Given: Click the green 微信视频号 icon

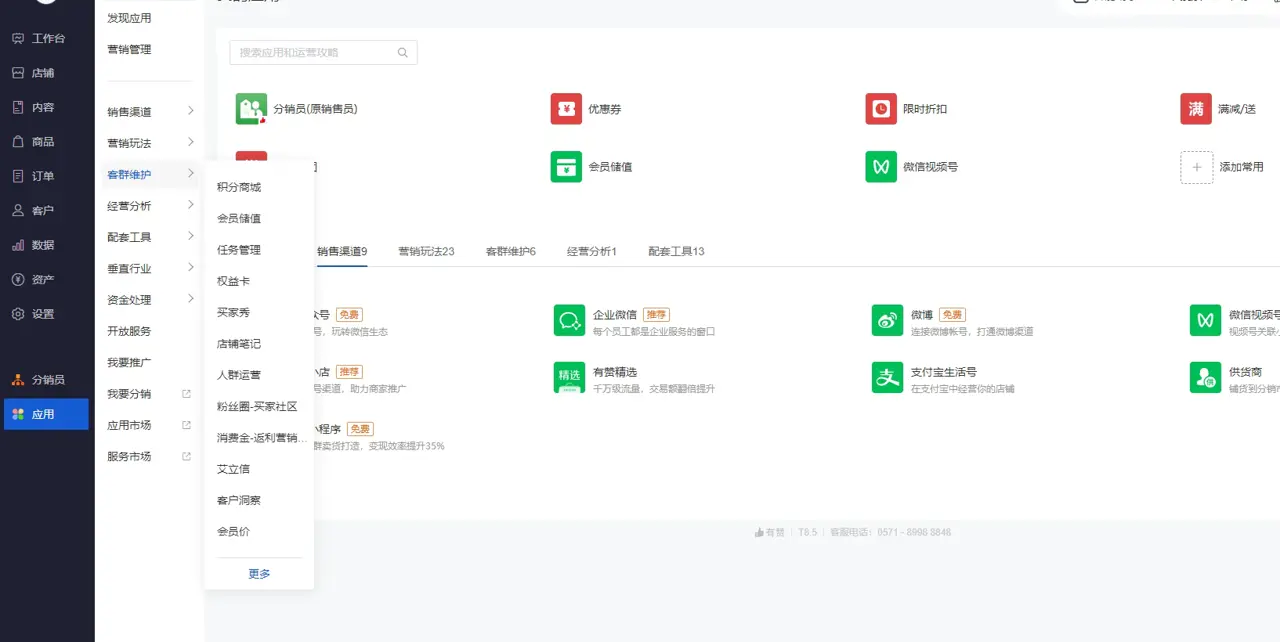Looking at the screenshot, I should point(881,167).
